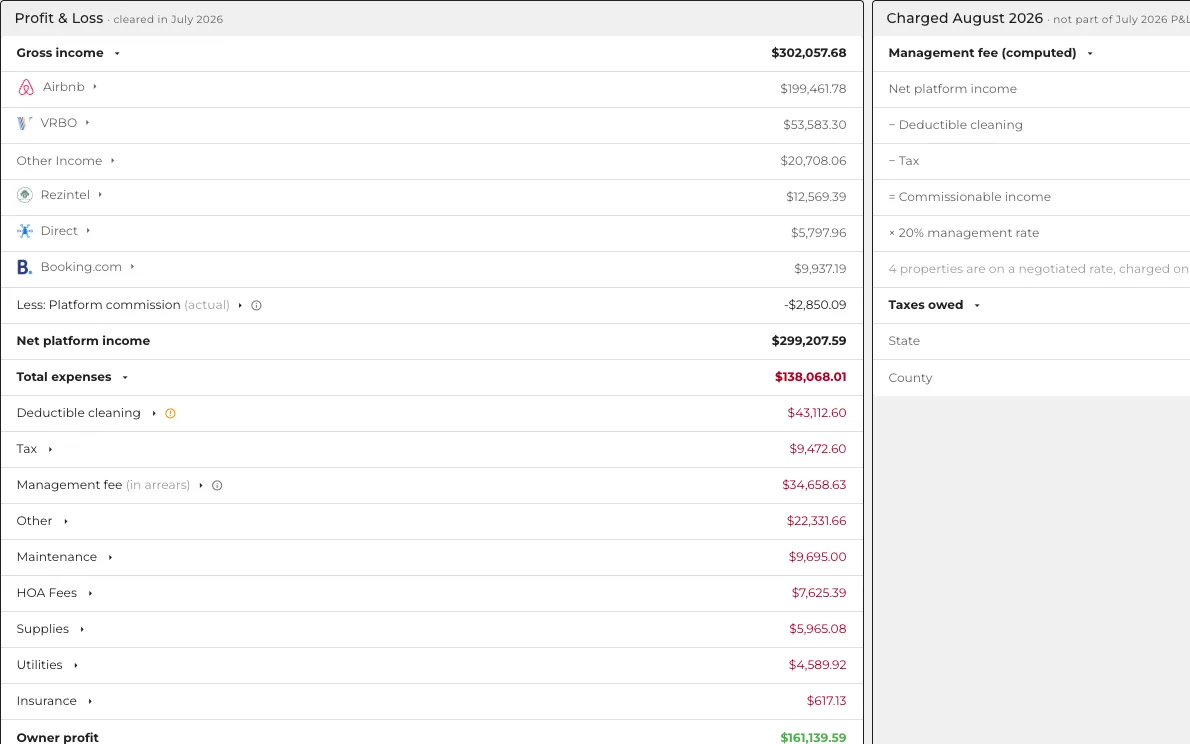Image resolution: width=1190 pixels, height=744 pixels.
Task: Expand the Utilities expense row
Action: click(x=76, y=665)
